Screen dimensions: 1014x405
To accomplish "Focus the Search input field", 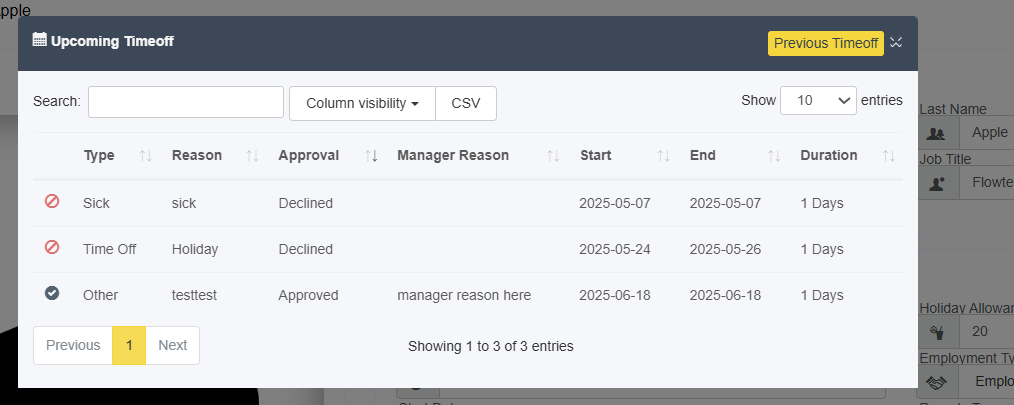I will (186, 102).
